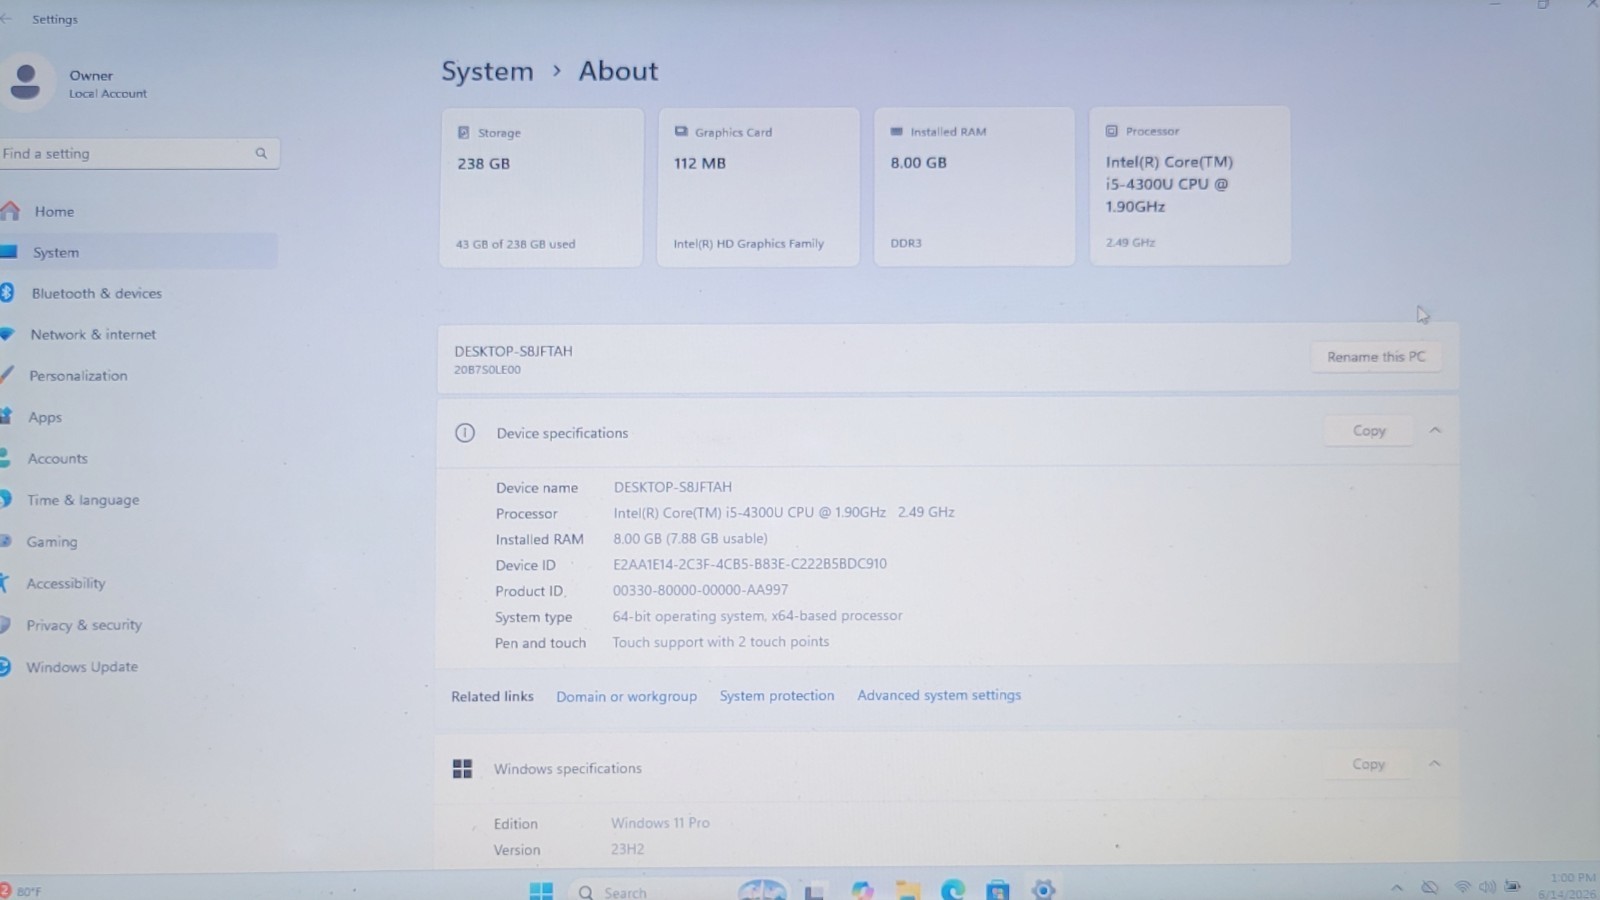
Task: Open the Installed RAM 8.00 GB card
Action: pos(975,186)
